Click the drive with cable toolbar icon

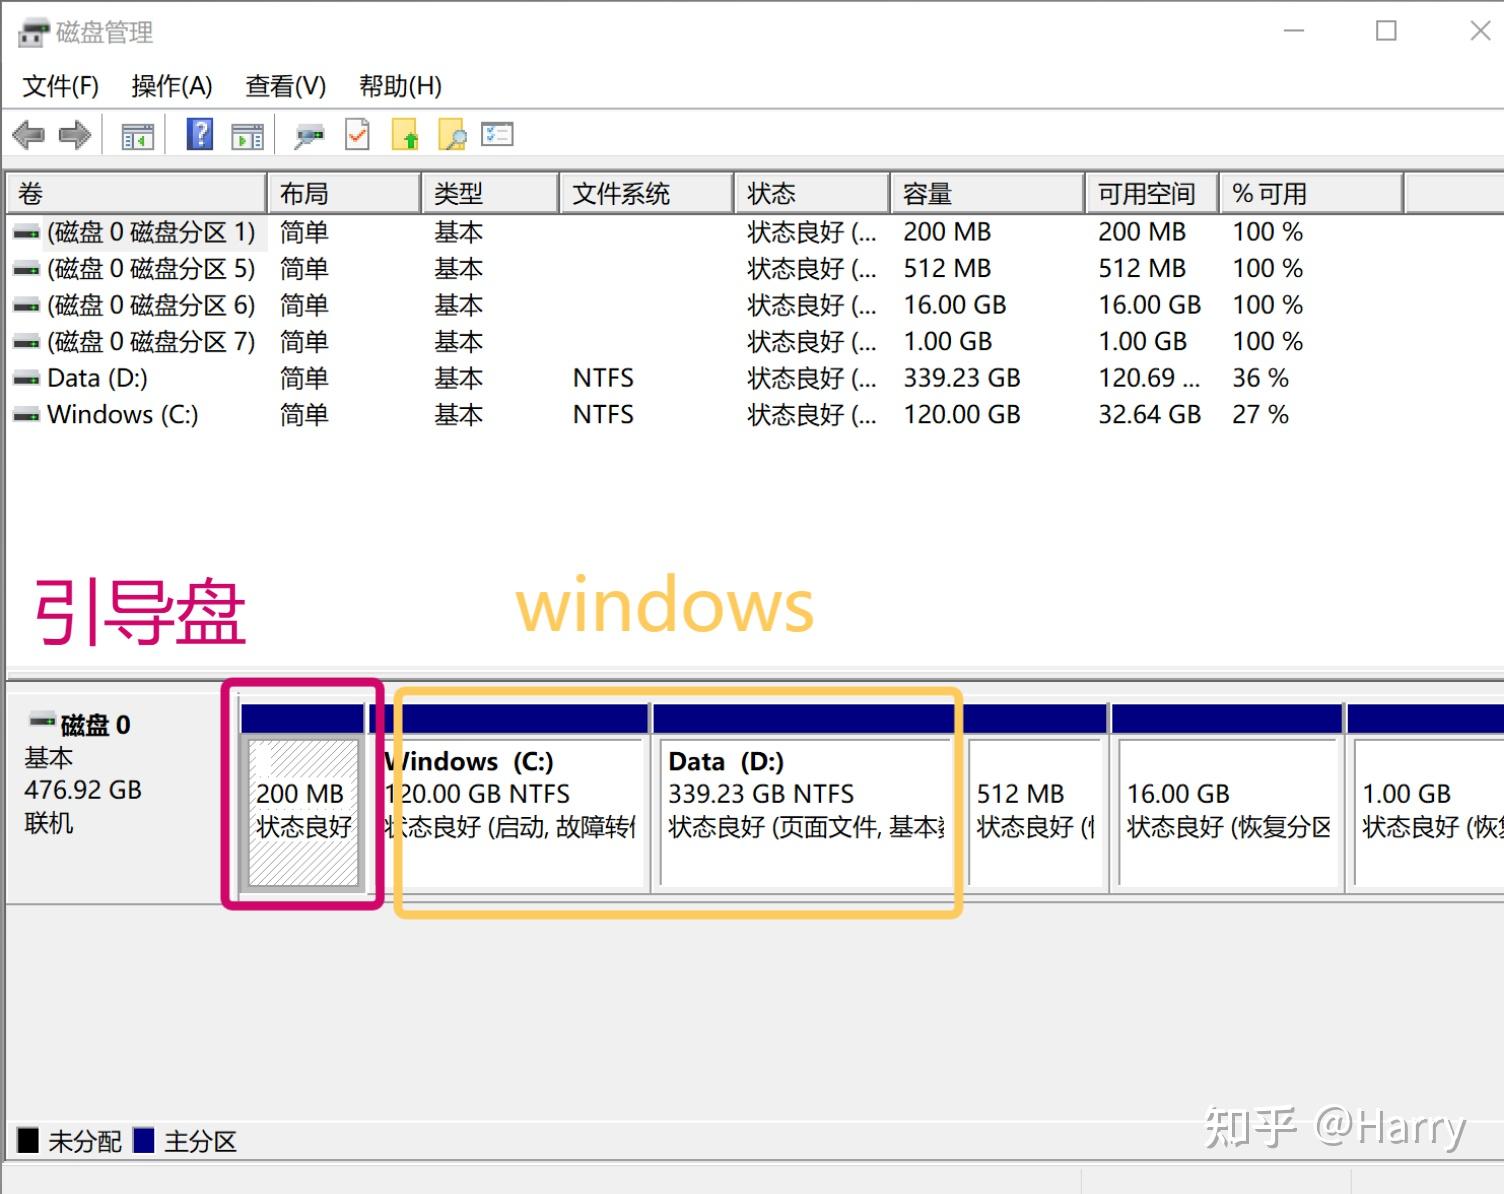tap(309, 136)
